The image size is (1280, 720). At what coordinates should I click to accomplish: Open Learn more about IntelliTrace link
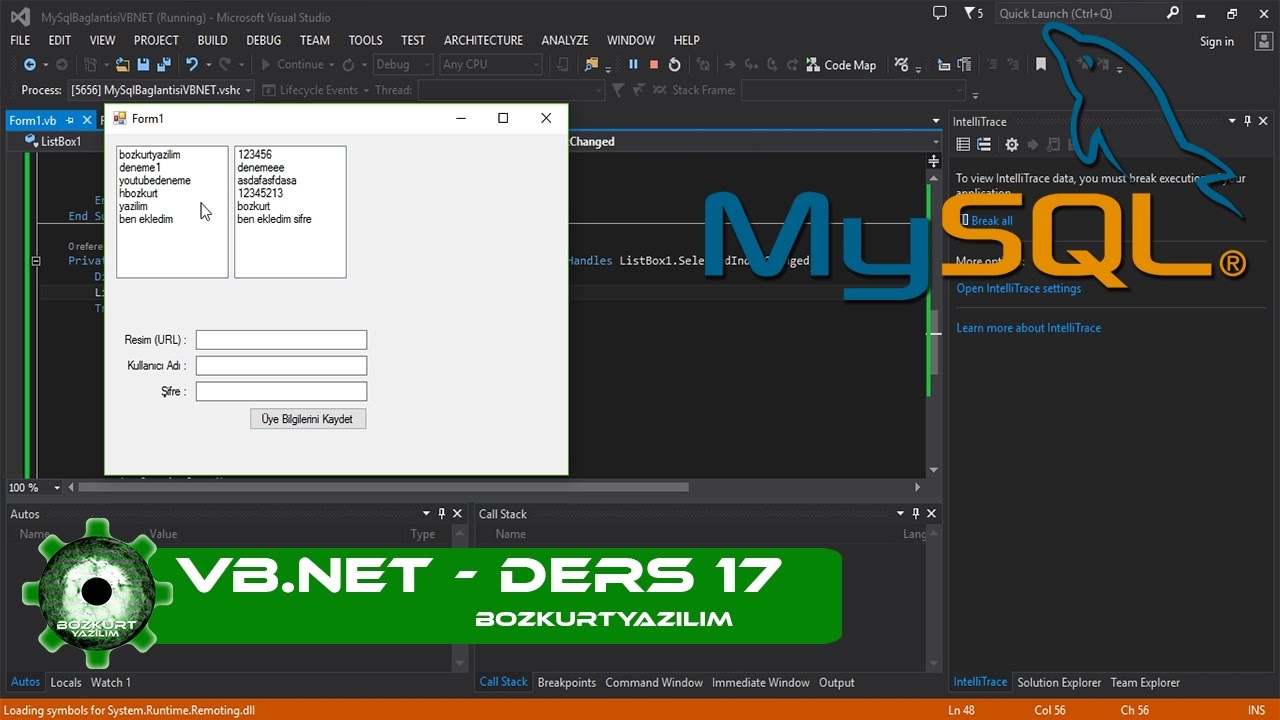pyautogui.click(x=1028, y=328)
